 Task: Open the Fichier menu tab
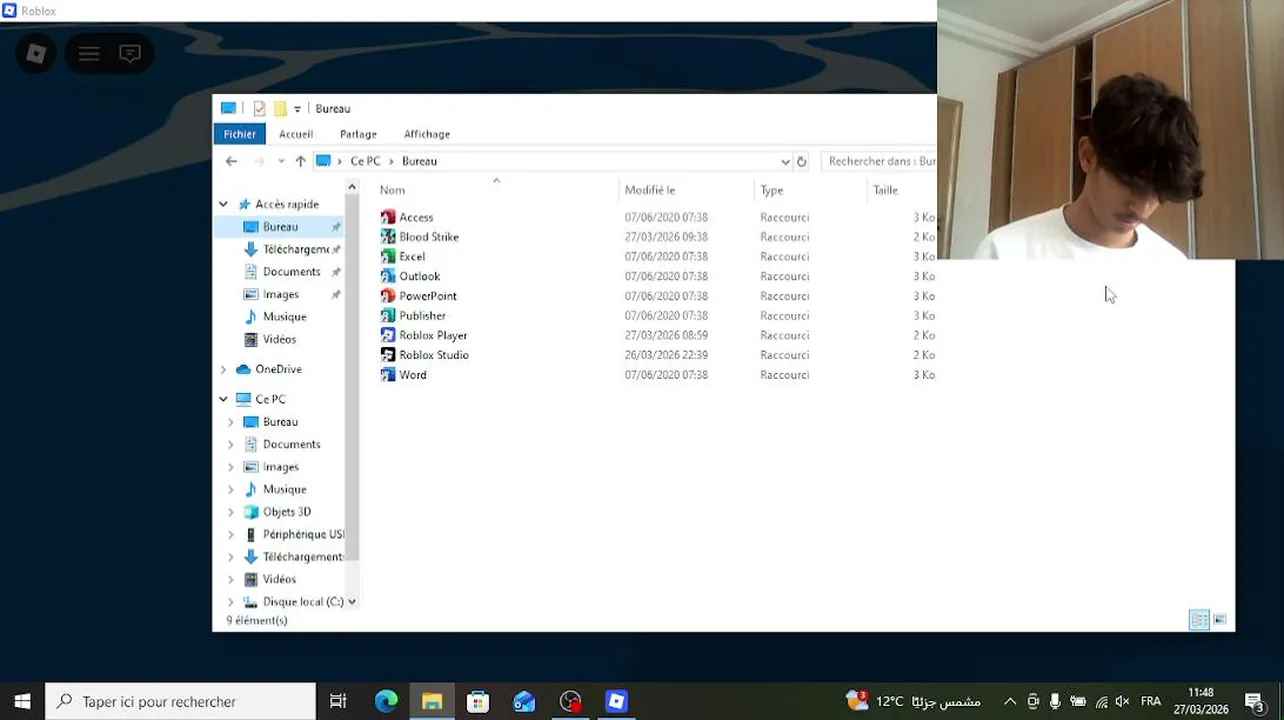(x=239, y=134)
